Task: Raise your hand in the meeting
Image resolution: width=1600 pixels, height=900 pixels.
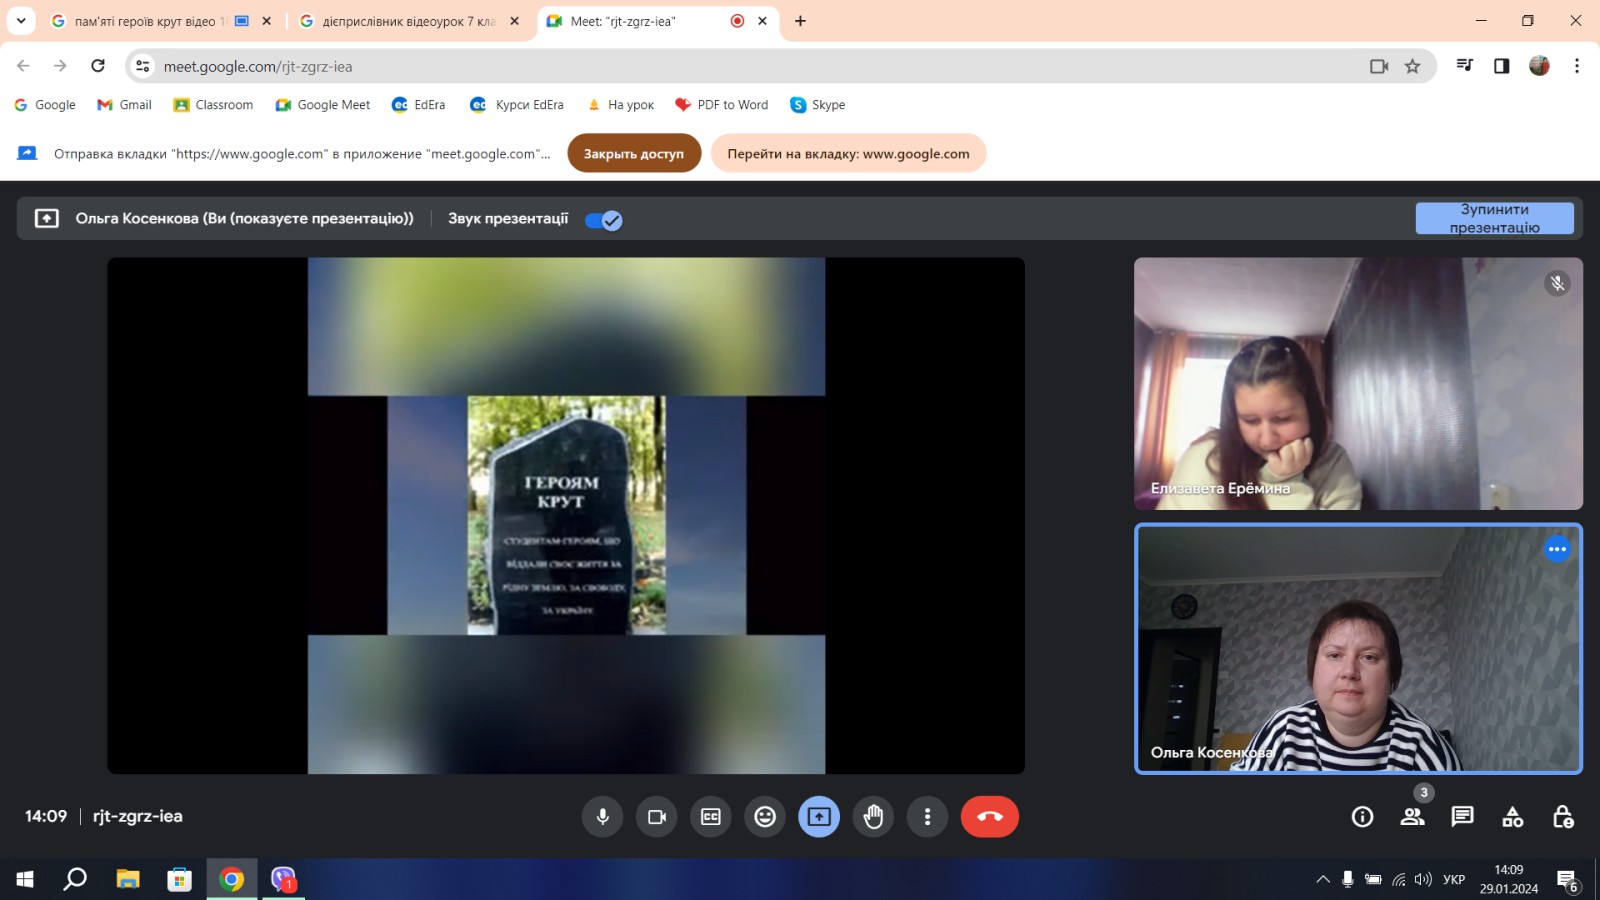Action: 873,817
